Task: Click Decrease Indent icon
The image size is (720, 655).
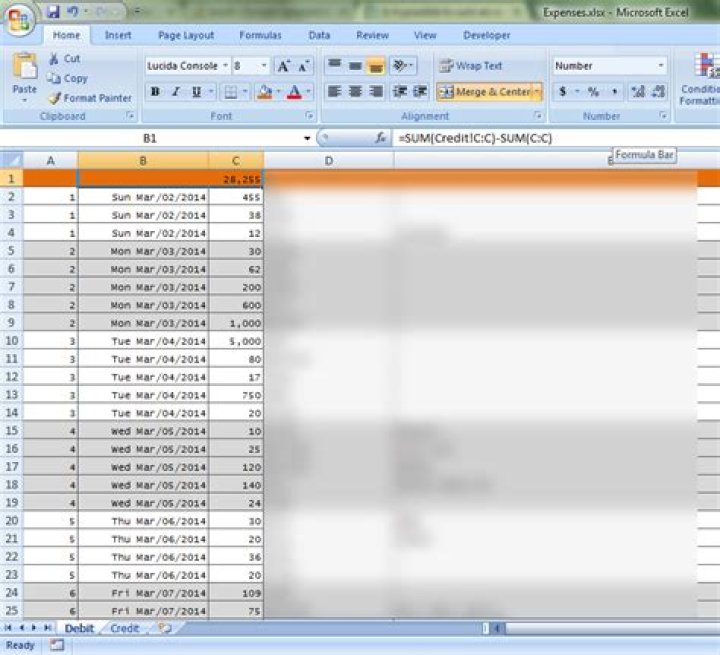Action: [x=400, y=91]
